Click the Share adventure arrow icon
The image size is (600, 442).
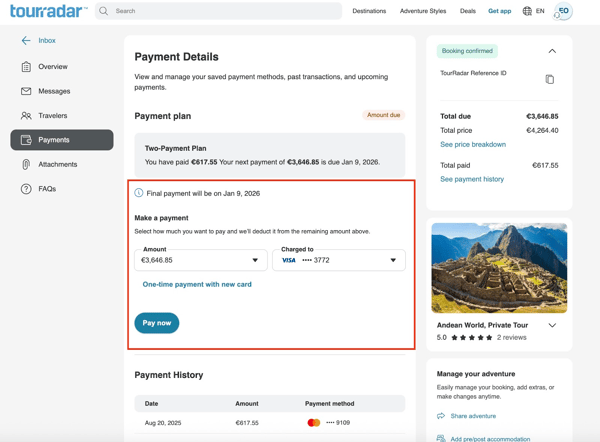(x=441, y=416)
